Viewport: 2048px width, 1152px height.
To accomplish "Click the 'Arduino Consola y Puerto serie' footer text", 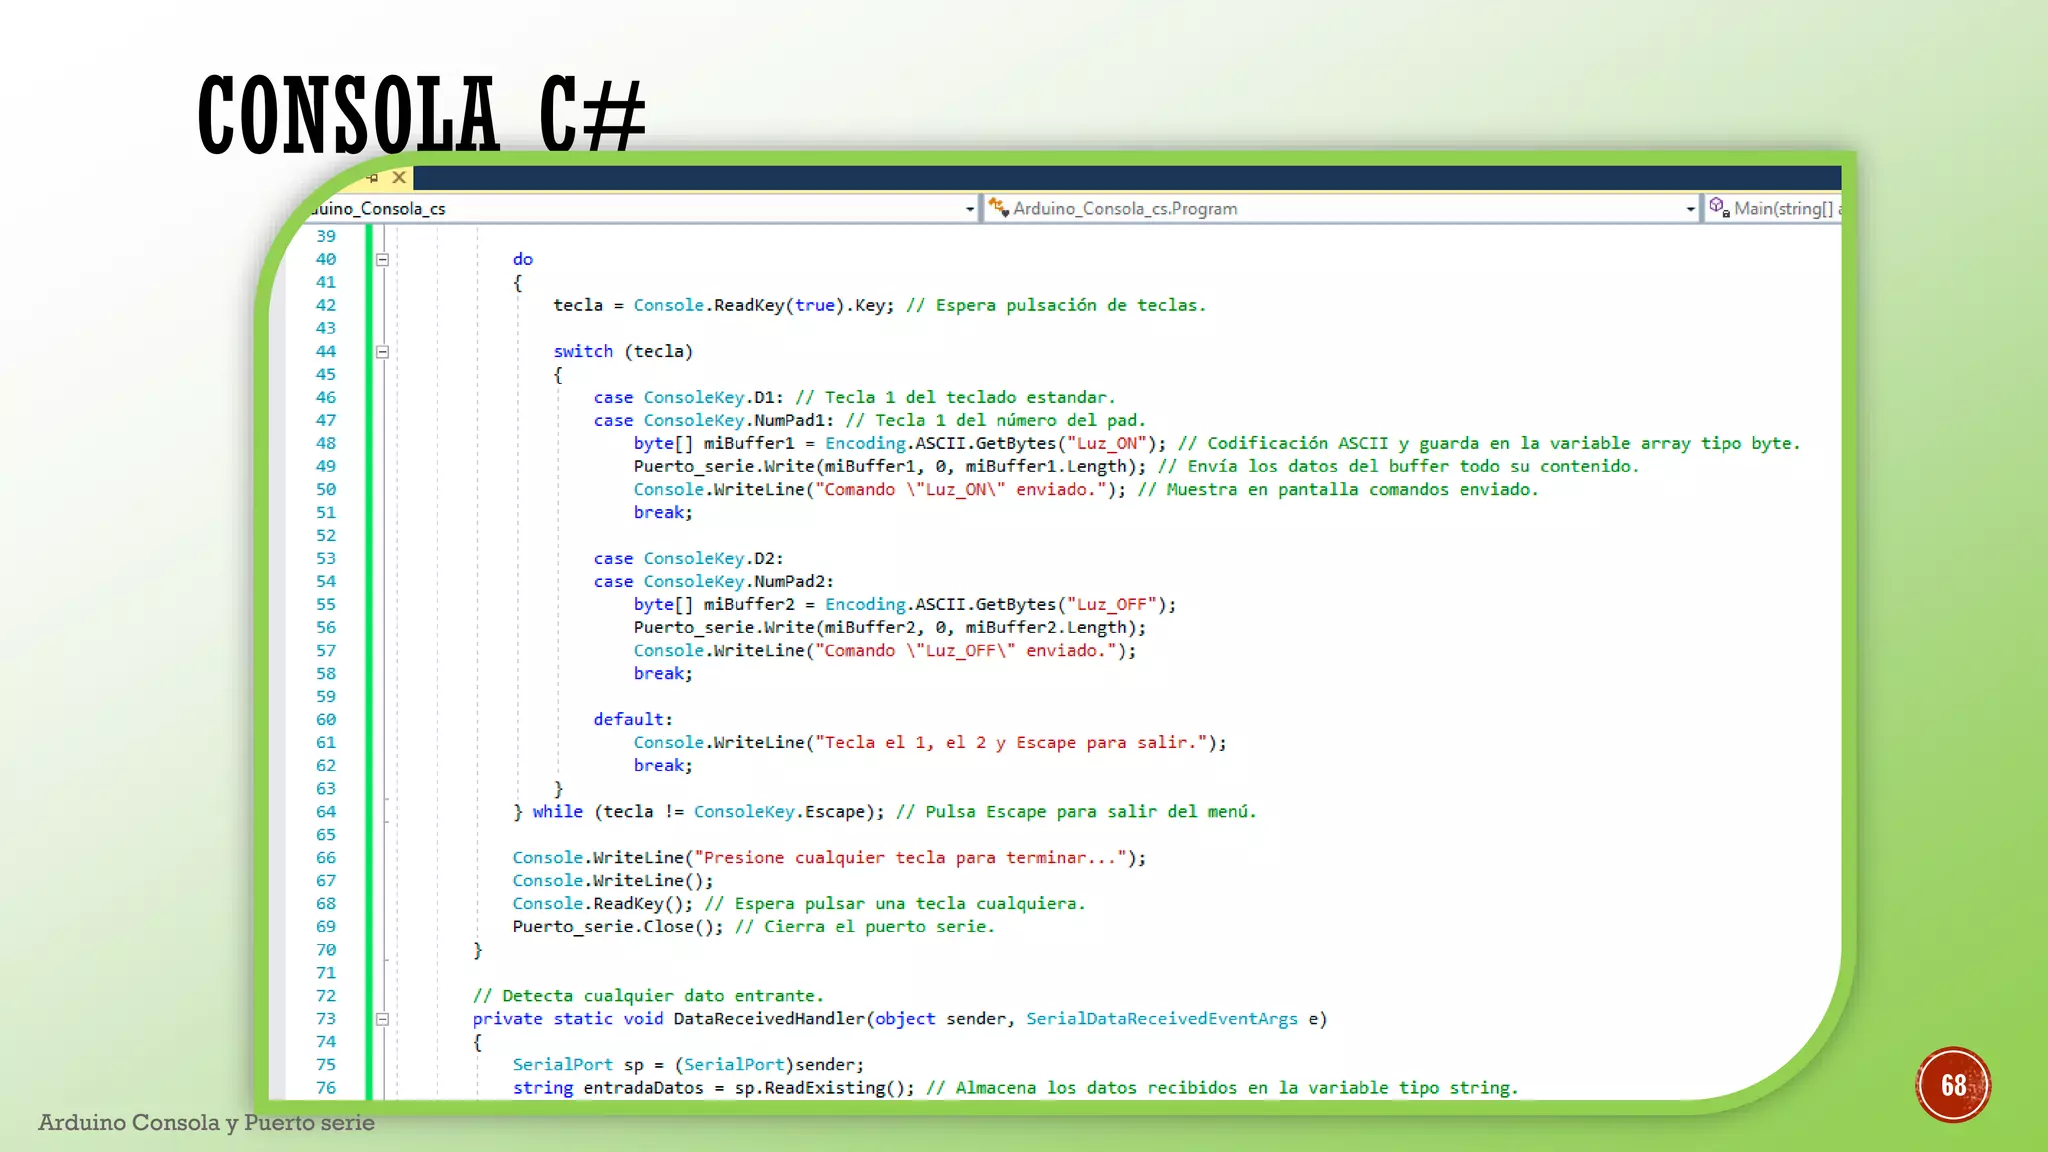I will (x=206, y=1122).
